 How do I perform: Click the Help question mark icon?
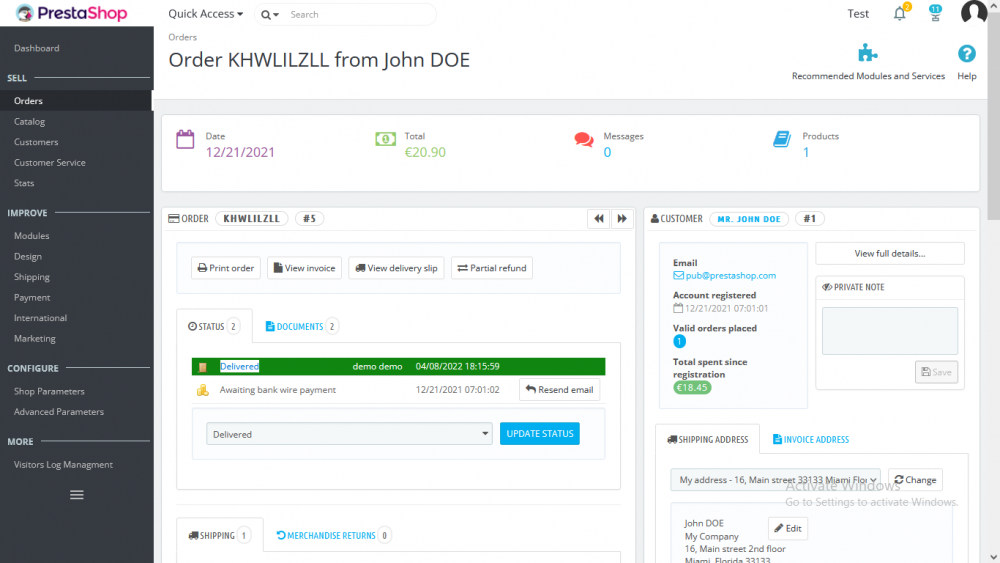[x=966, y=54]
